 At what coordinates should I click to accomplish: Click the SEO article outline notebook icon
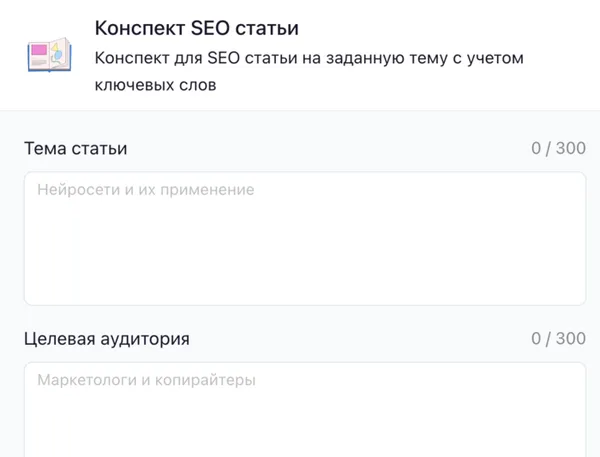point(50,55)
